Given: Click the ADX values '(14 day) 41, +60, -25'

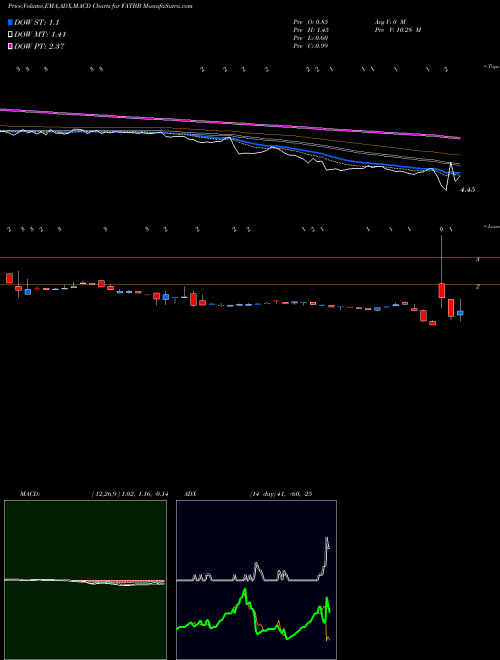Looking at the screenshot, I should [x=280, y=494].
